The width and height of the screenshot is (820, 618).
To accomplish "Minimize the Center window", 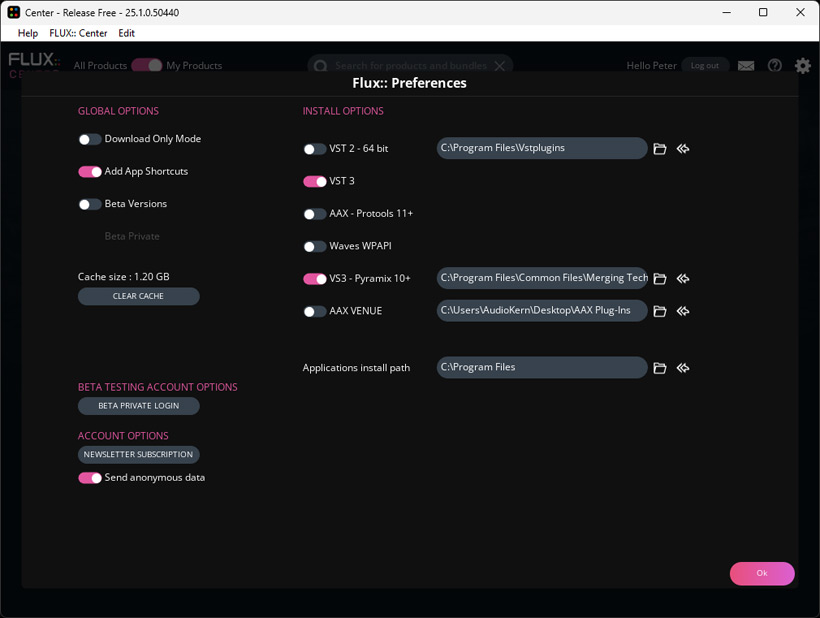I will pyautogui.click(x=726, y=12).
